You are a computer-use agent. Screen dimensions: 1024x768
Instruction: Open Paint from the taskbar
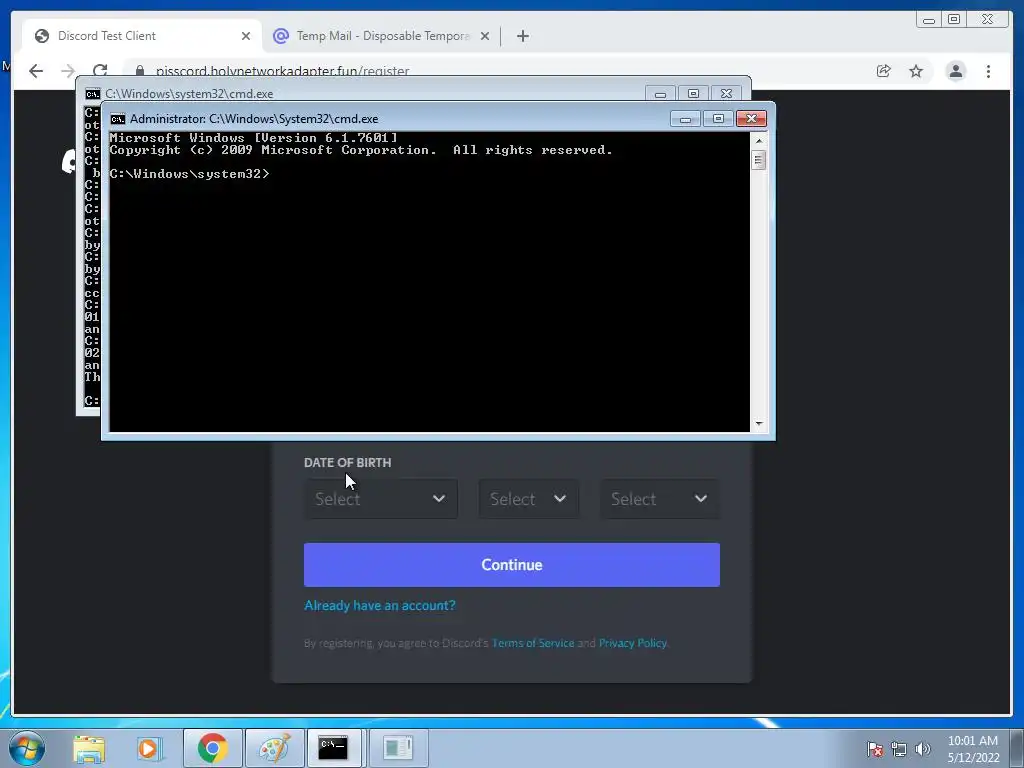click(274, 748)
